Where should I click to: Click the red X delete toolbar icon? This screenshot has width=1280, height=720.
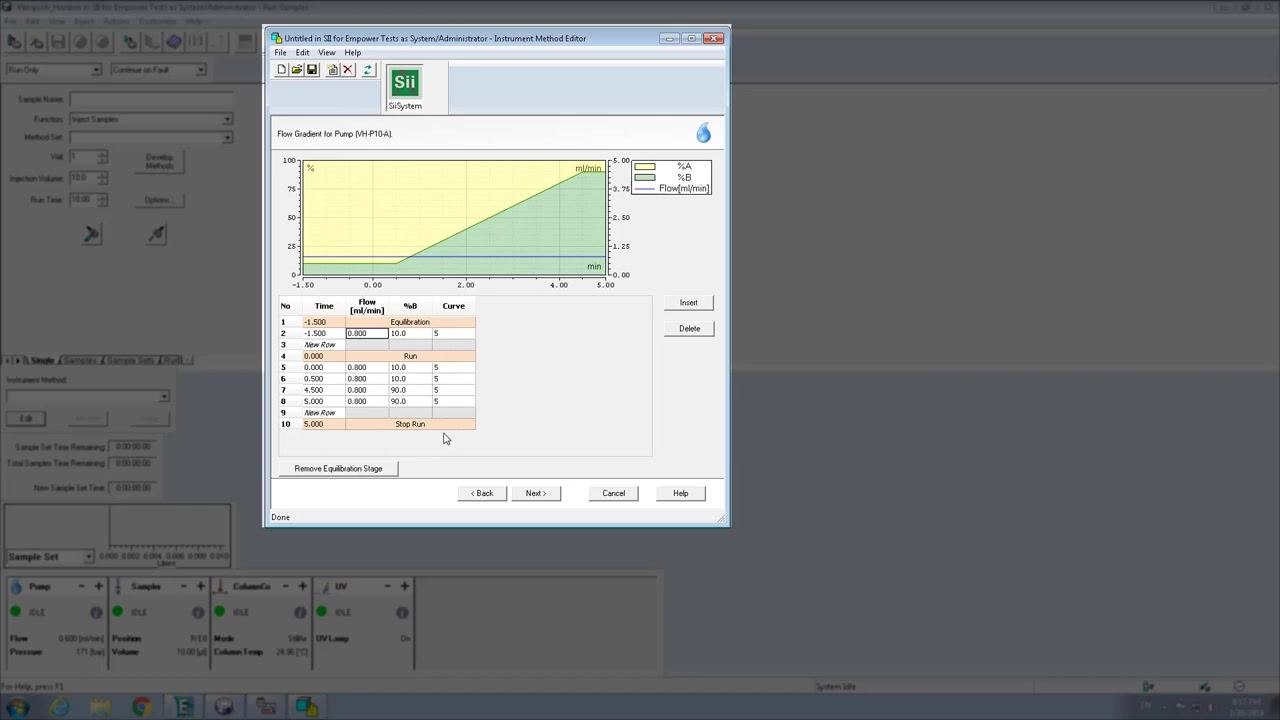348,70
